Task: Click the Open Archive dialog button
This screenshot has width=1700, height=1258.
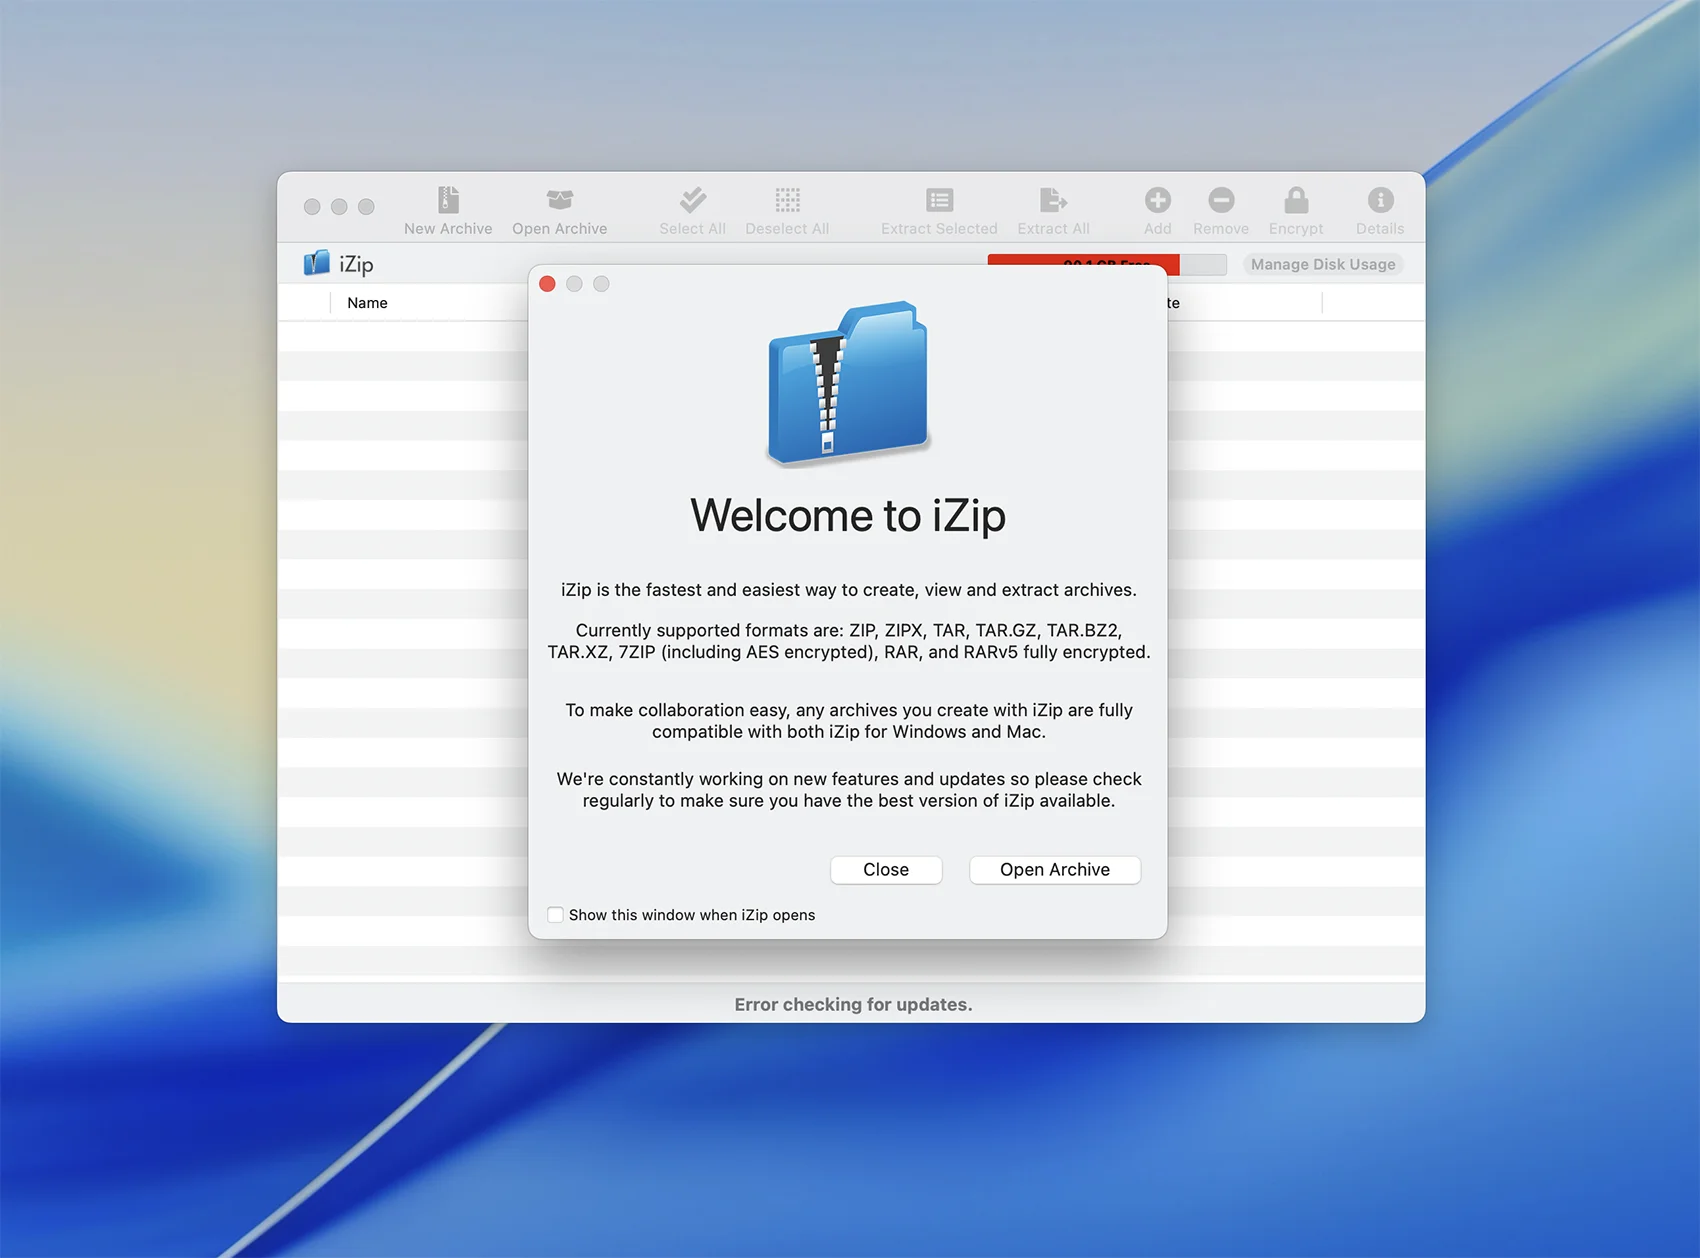Action: coord(1054,870)
